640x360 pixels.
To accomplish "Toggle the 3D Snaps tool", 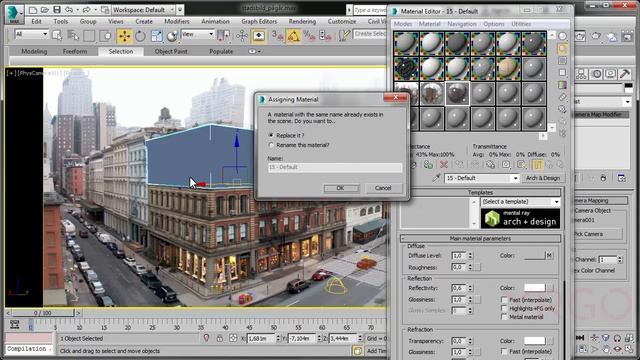I will tap(278, 36).
